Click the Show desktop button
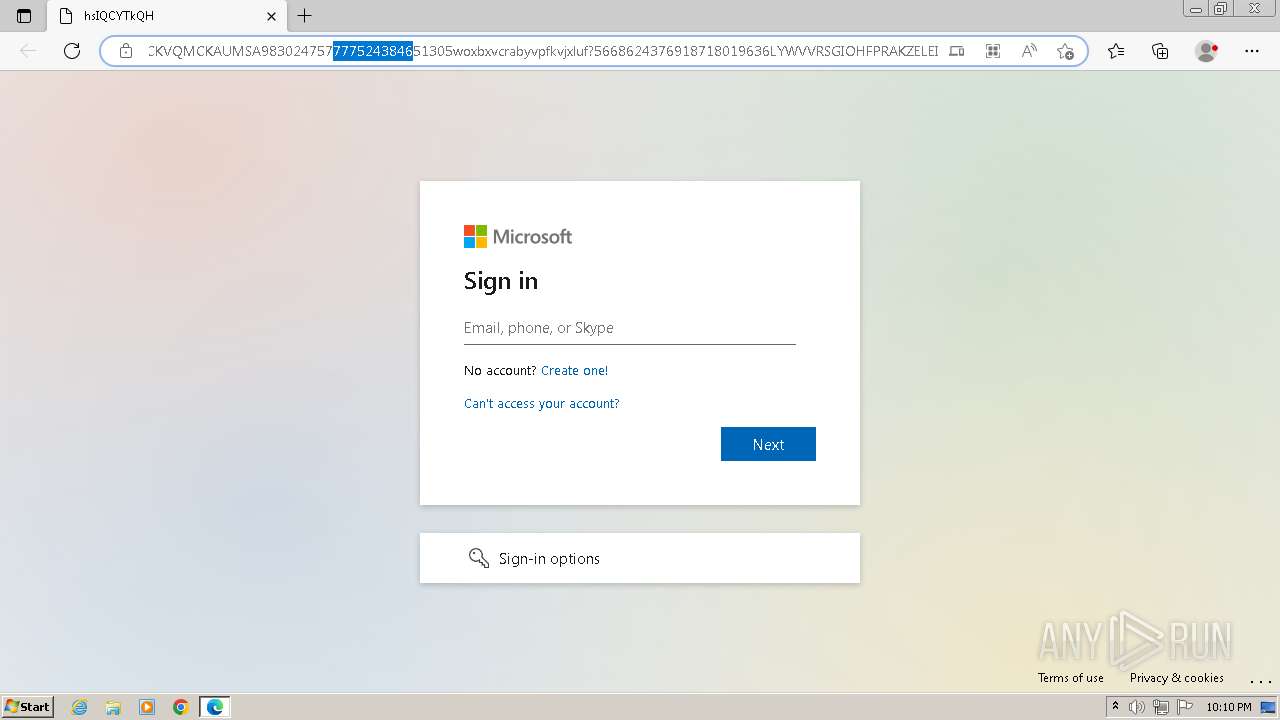The image size is (1280, 720). 1268,707
